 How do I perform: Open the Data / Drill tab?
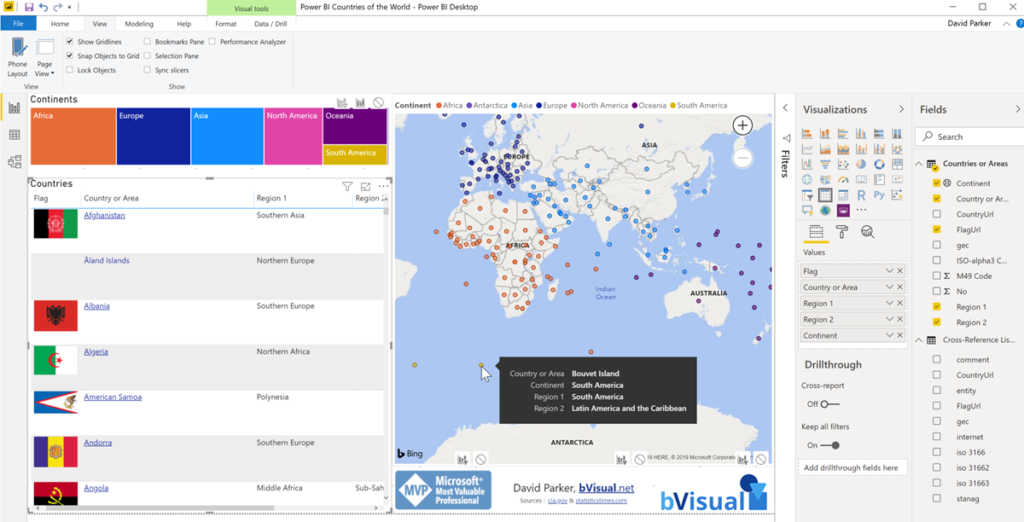(x=270, y=24)
